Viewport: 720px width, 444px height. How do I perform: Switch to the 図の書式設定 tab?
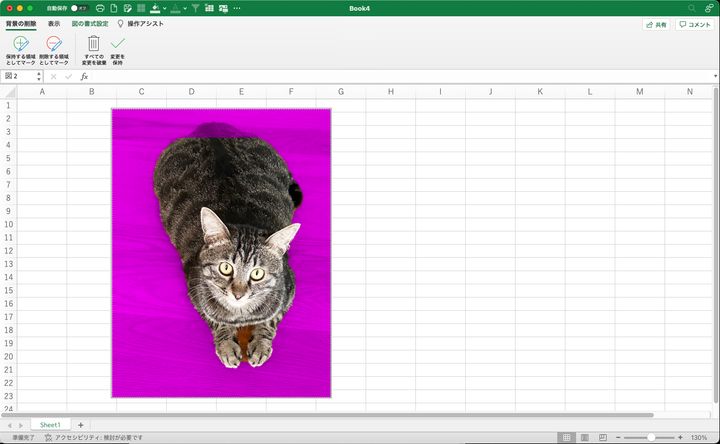90,23
